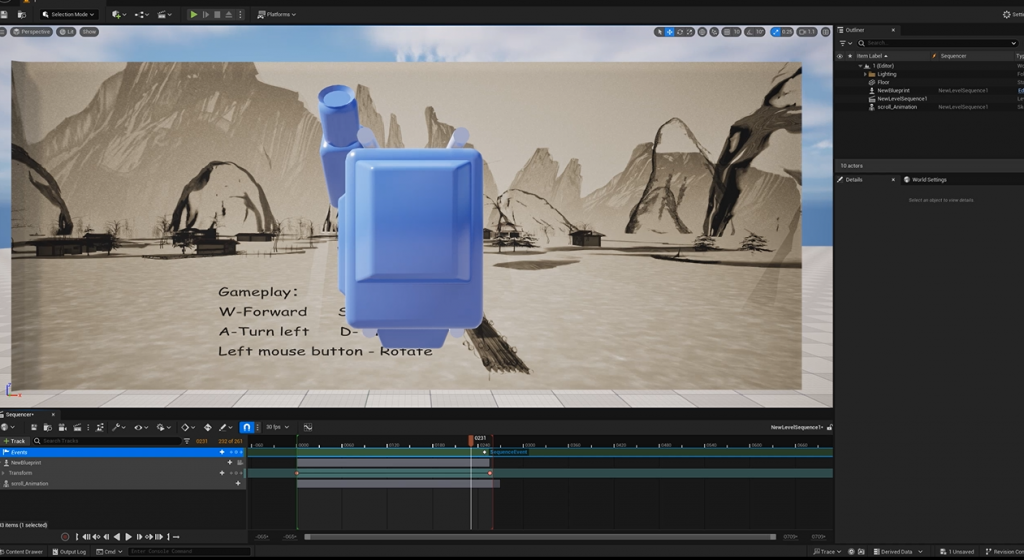The width and height of the screenshot is (1024, 560).
Task: Click the viewport layout maximize icon
Action: pos(825,31)
